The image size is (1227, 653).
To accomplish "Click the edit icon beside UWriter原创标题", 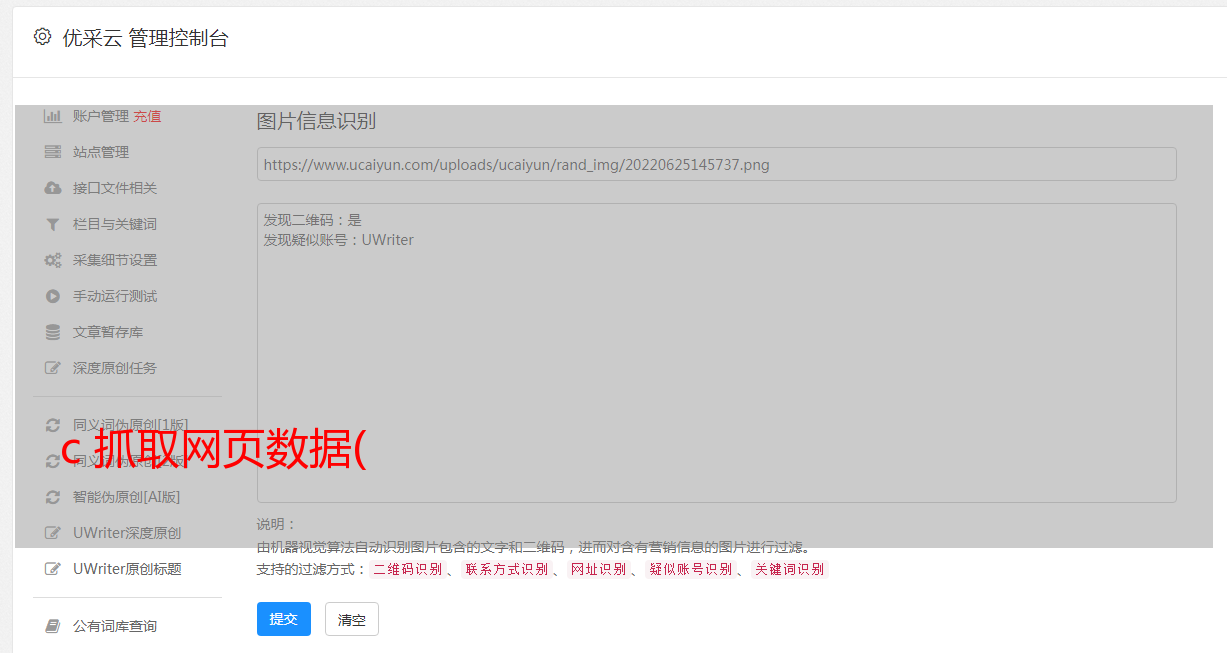I will [x=53, y=569].
